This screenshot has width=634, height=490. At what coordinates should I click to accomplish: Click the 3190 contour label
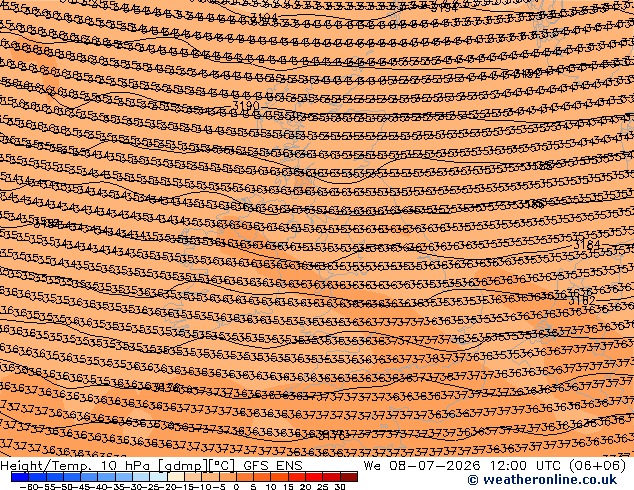(246, 106)
